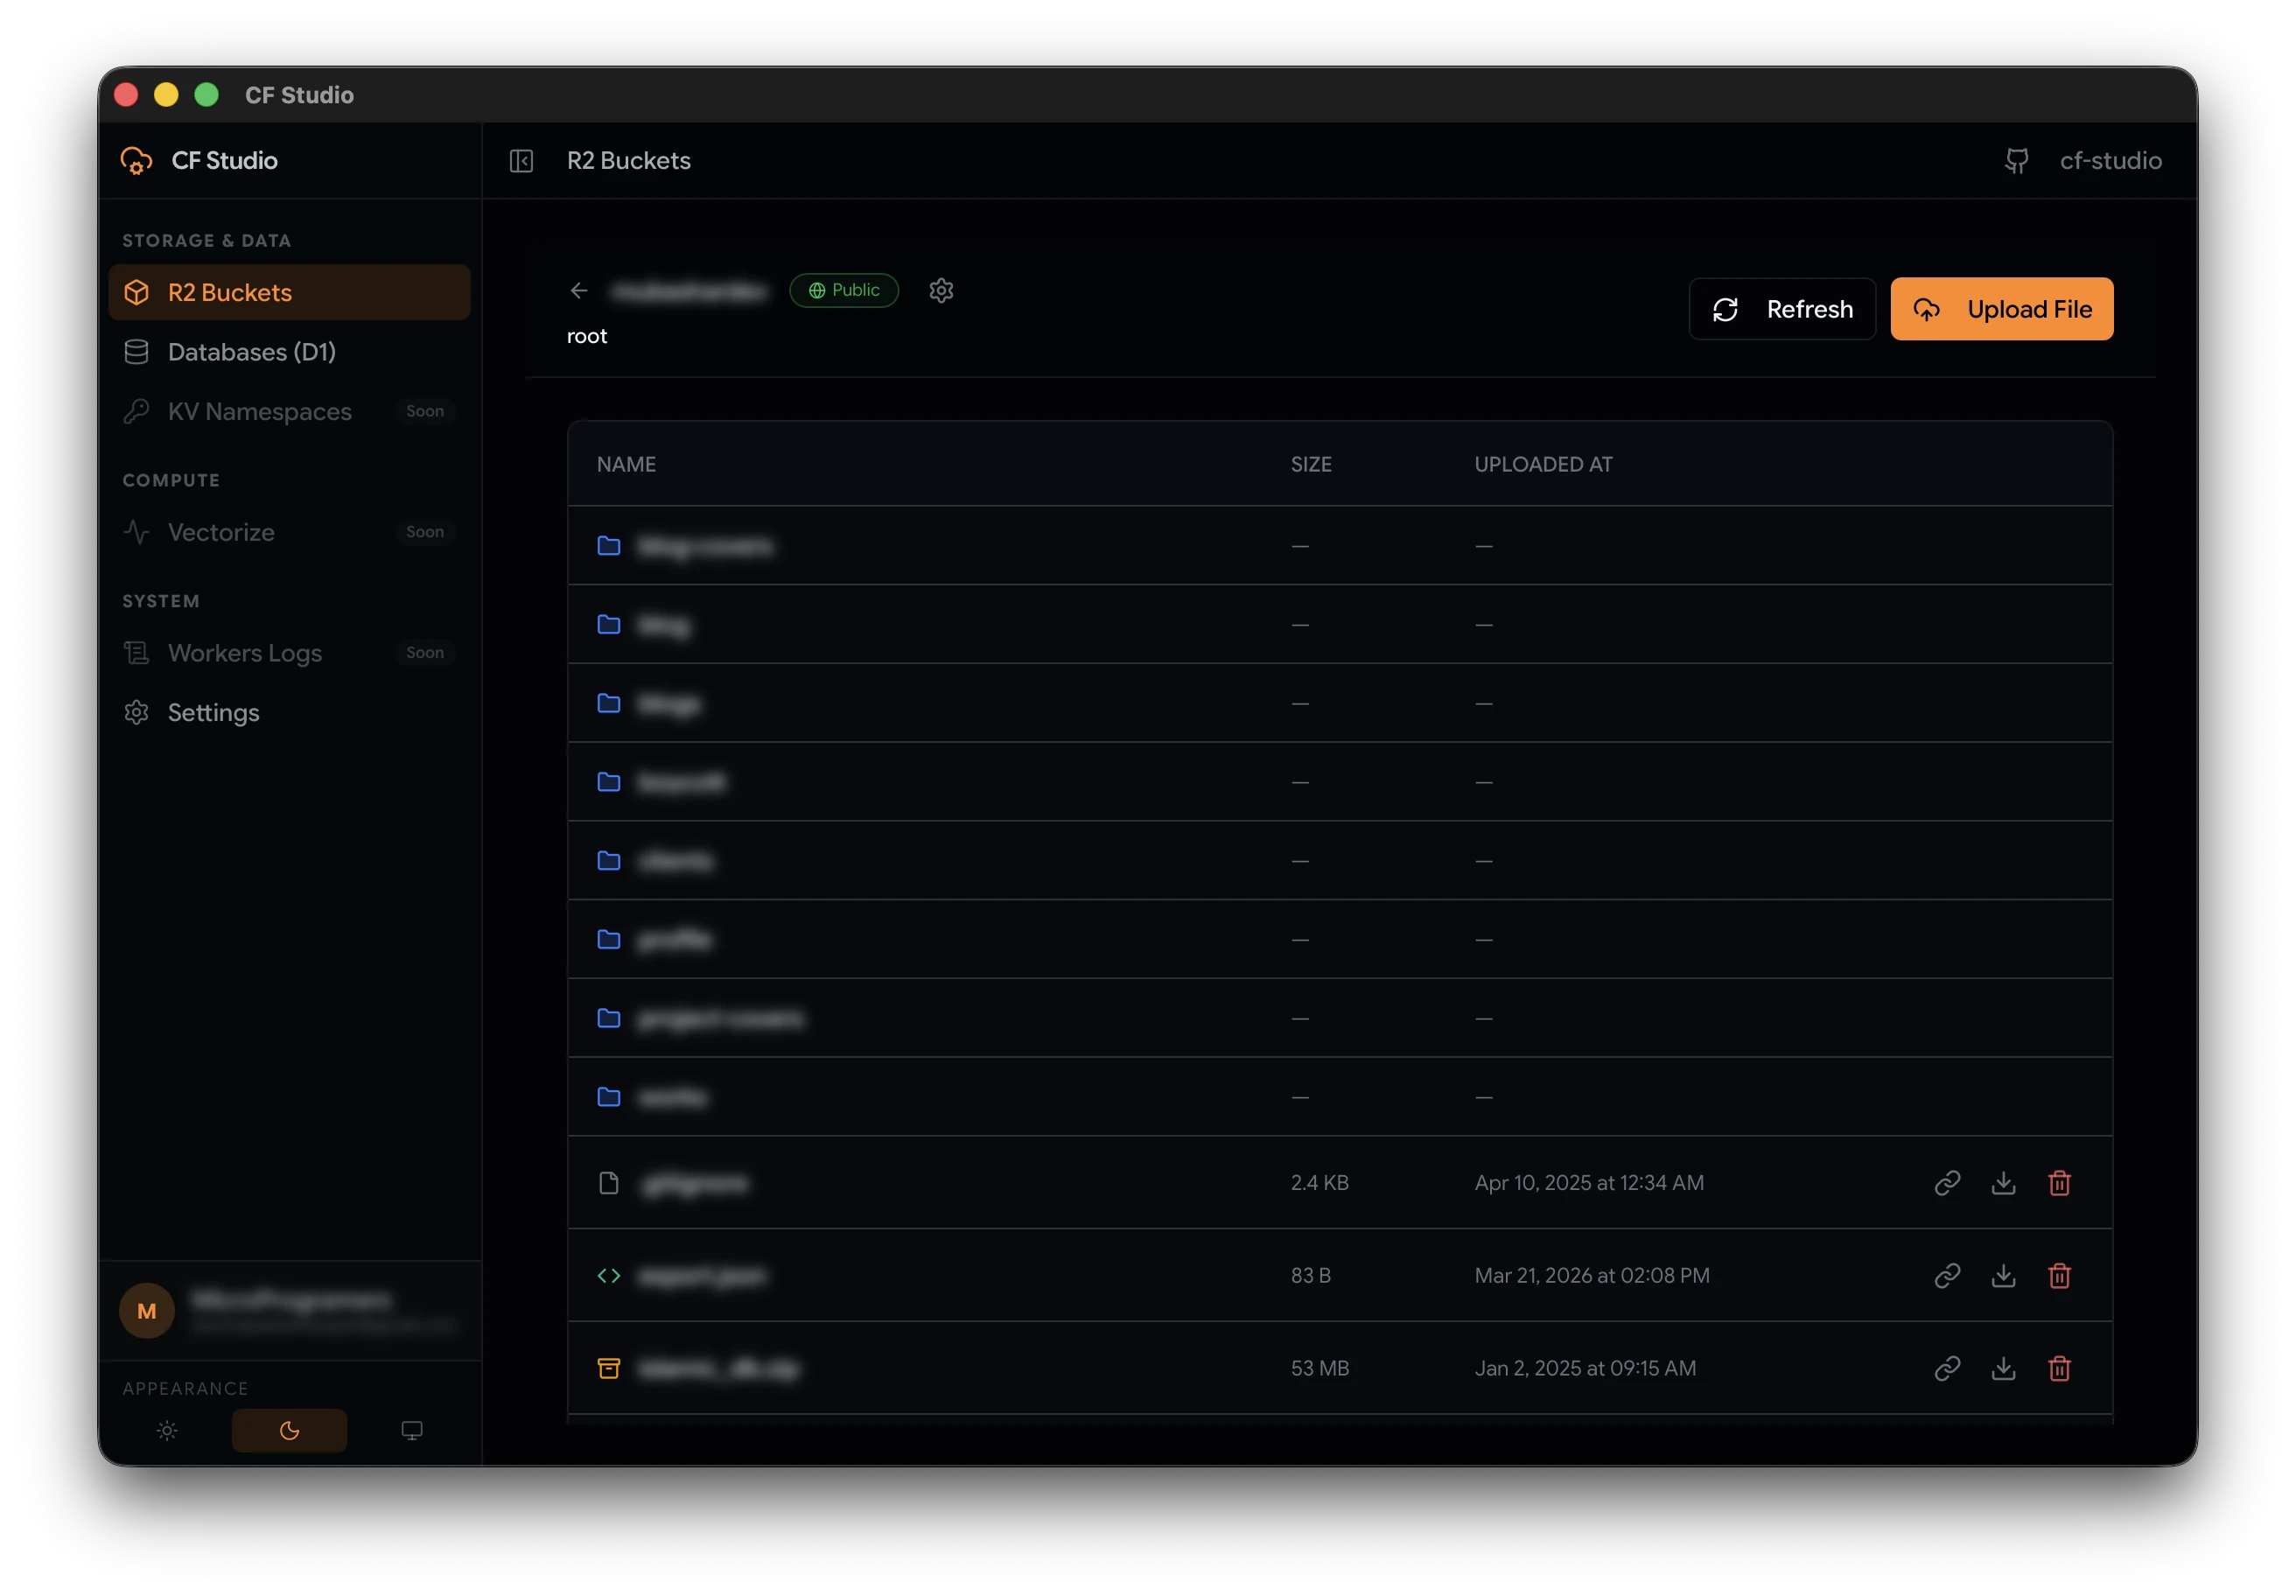
Task: Open the first folder in list
Action: pyautogui.click(x=1340, y=546)
